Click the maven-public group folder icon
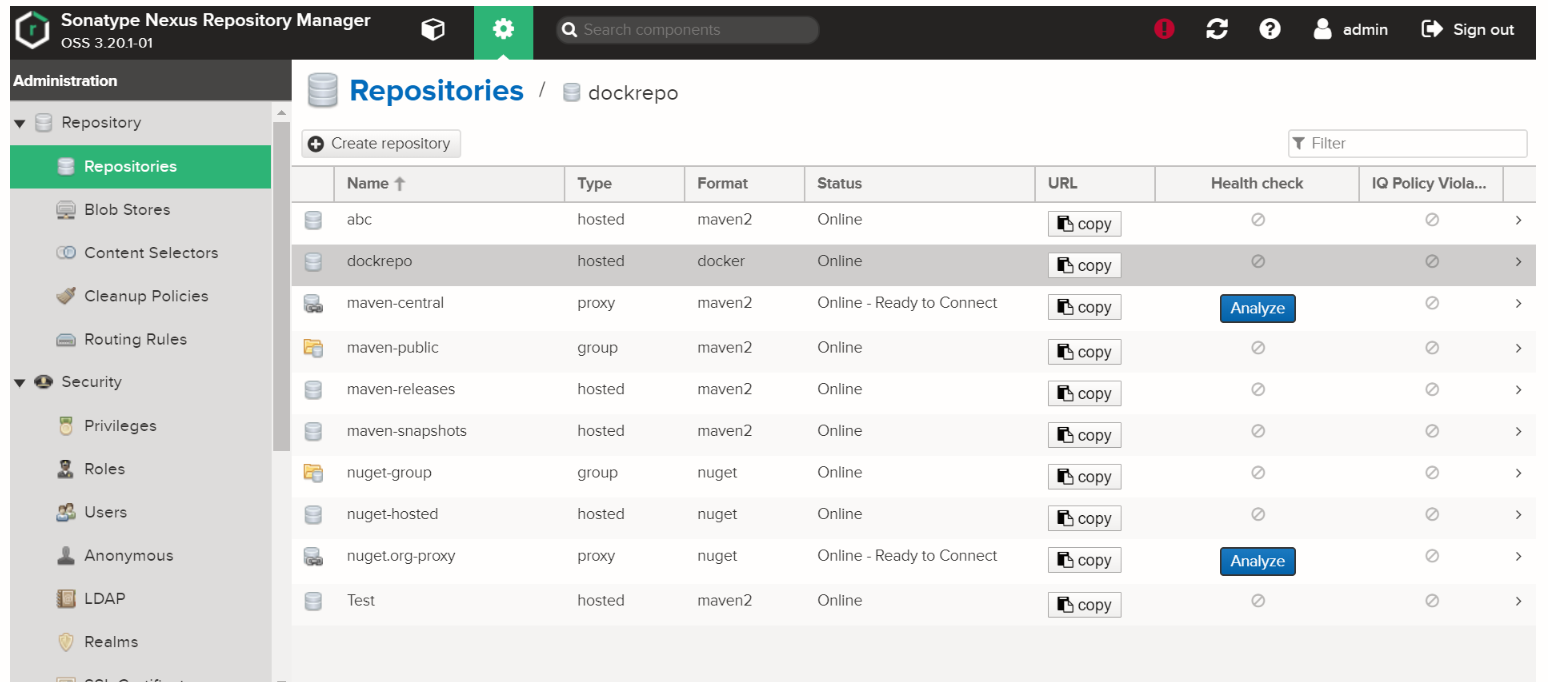Image resolution: width=1548 pixels, height=682 pixels. pyautogui.click(x=313, y=348)
